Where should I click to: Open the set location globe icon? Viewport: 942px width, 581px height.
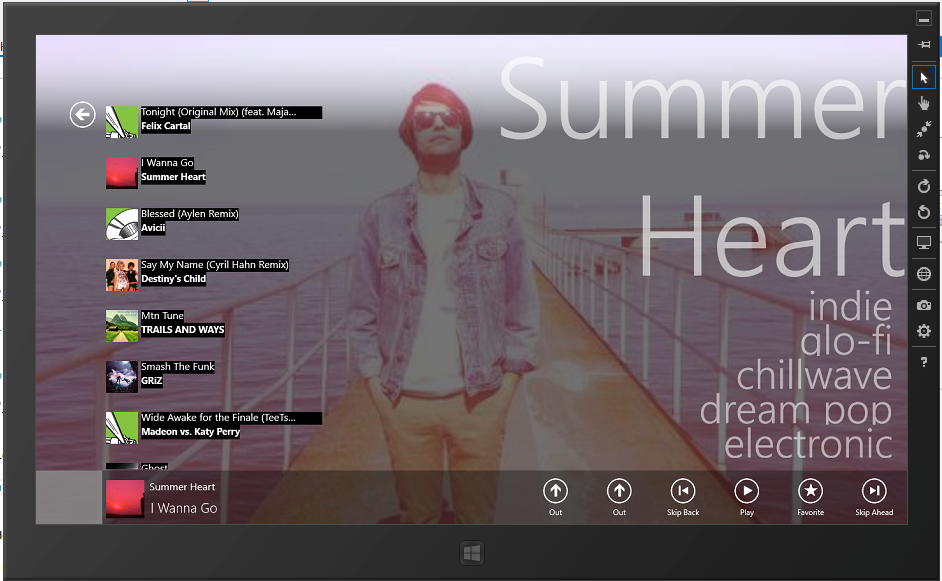point(924,275)
